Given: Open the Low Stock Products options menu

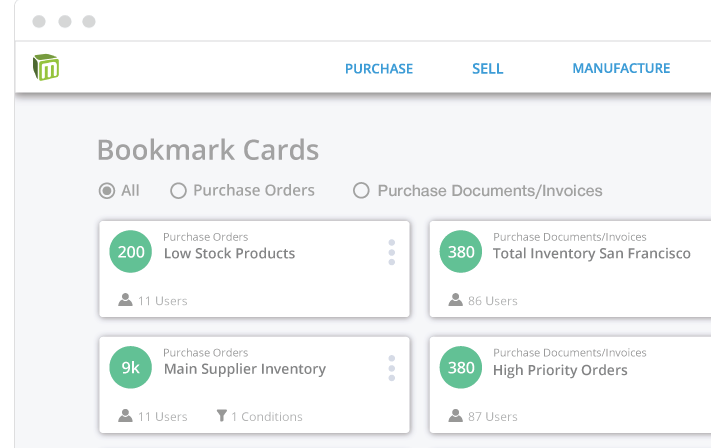Looking at the screenshot, I should pos(392,253).
